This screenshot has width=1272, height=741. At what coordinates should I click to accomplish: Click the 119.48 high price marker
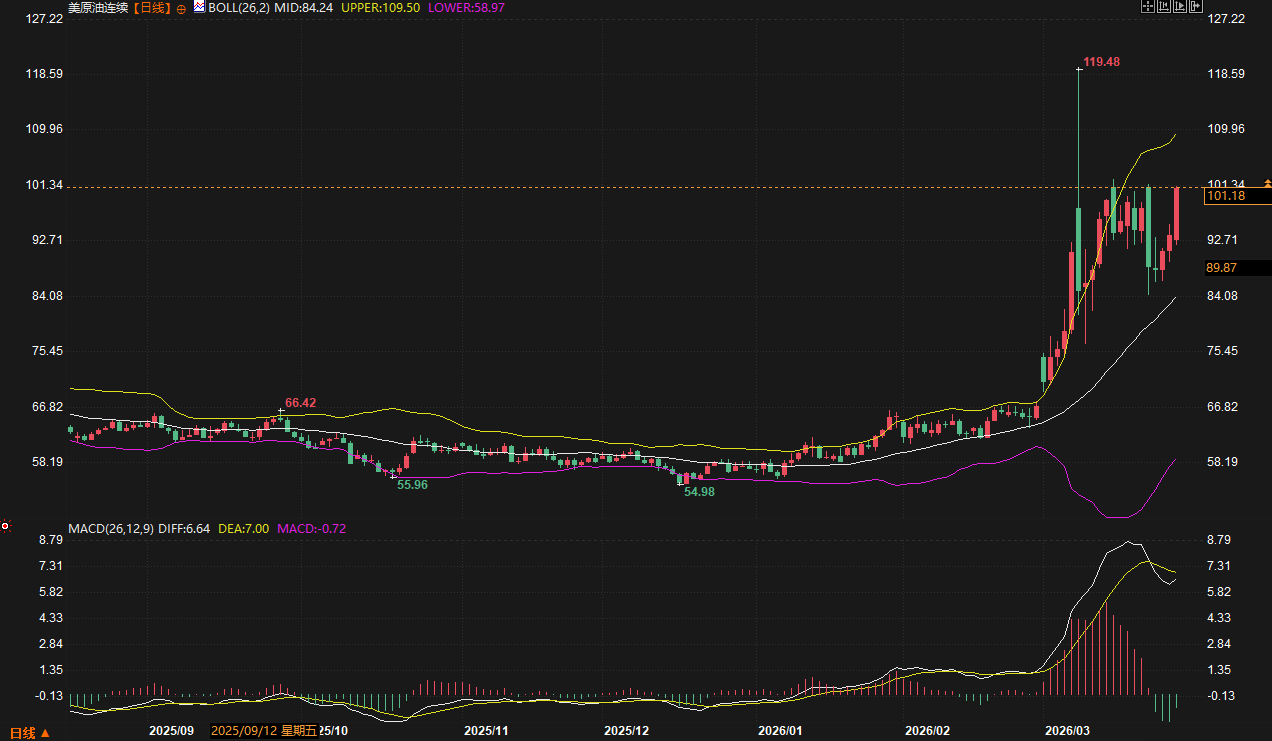1101,62
